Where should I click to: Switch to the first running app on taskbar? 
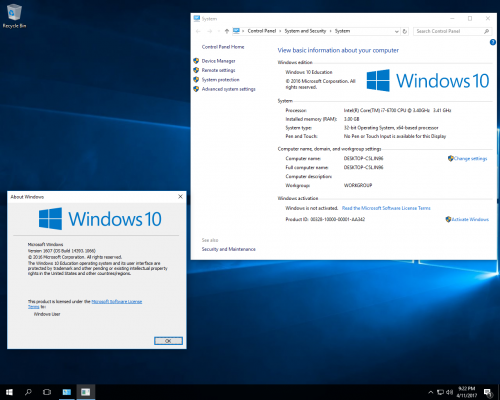tap(67, 392)
